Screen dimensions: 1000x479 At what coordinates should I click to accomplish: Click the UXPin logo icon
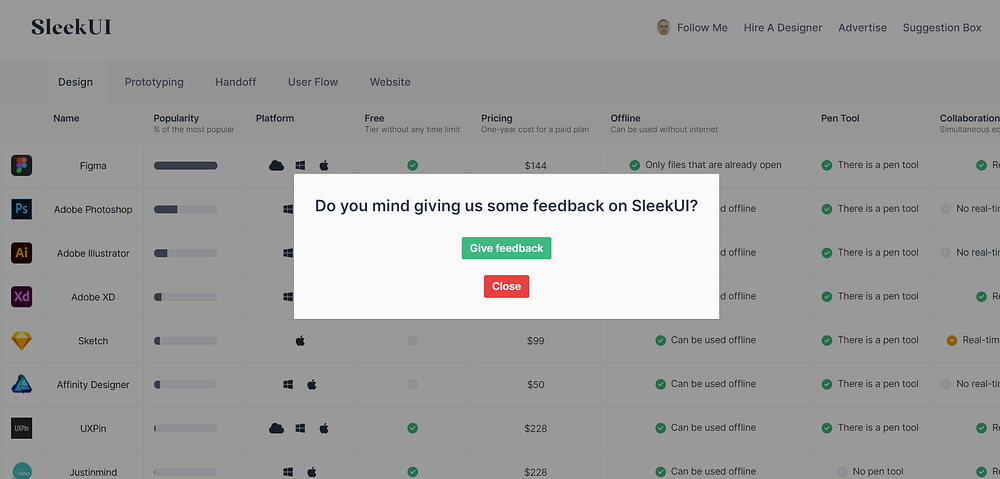click(x=22, y=428)
